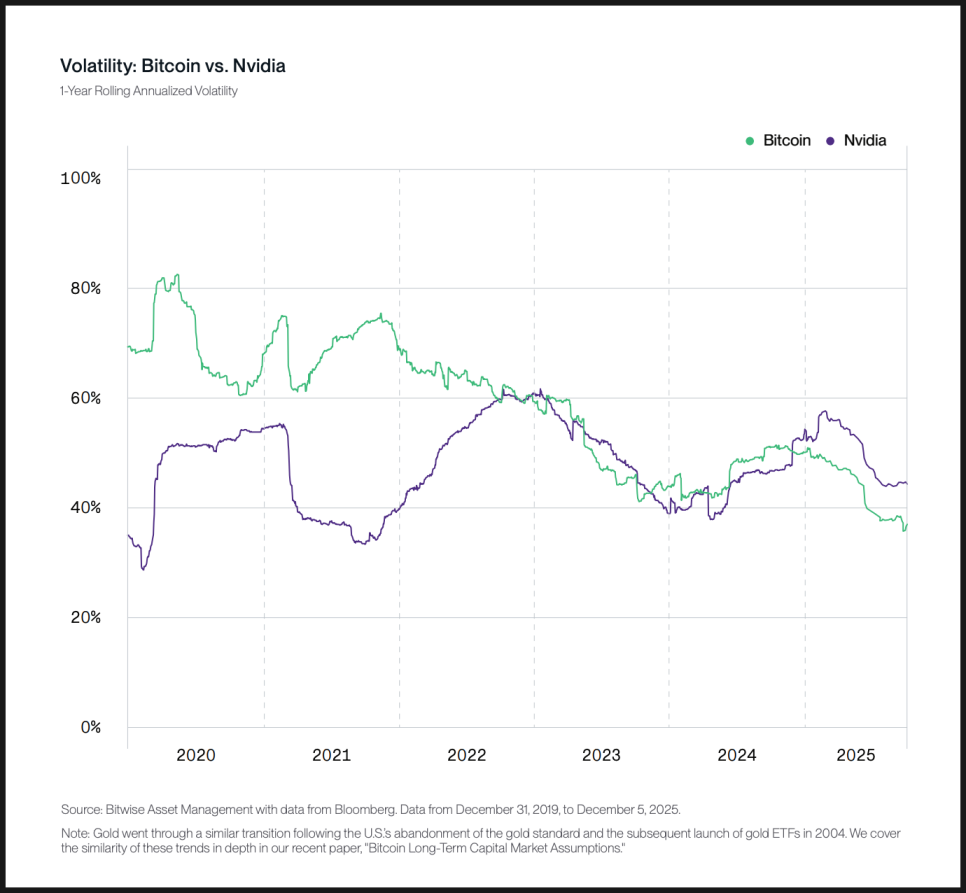Select the 2021 x-axis year label
Viewport: 966px width, 893px height.
coord(331,756)
